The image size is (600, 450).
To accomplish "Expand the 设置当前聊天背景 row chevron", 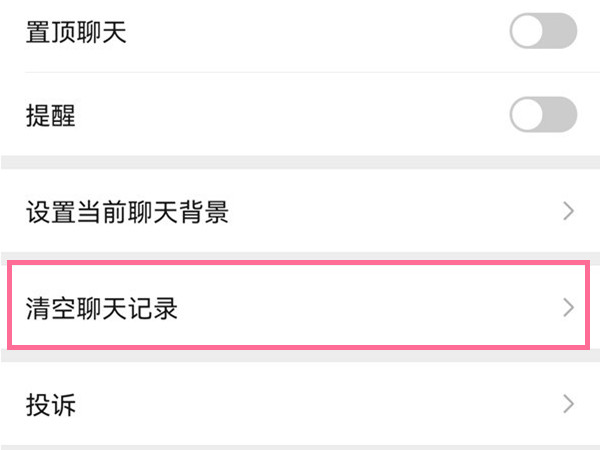I will (x=568, y=212).
